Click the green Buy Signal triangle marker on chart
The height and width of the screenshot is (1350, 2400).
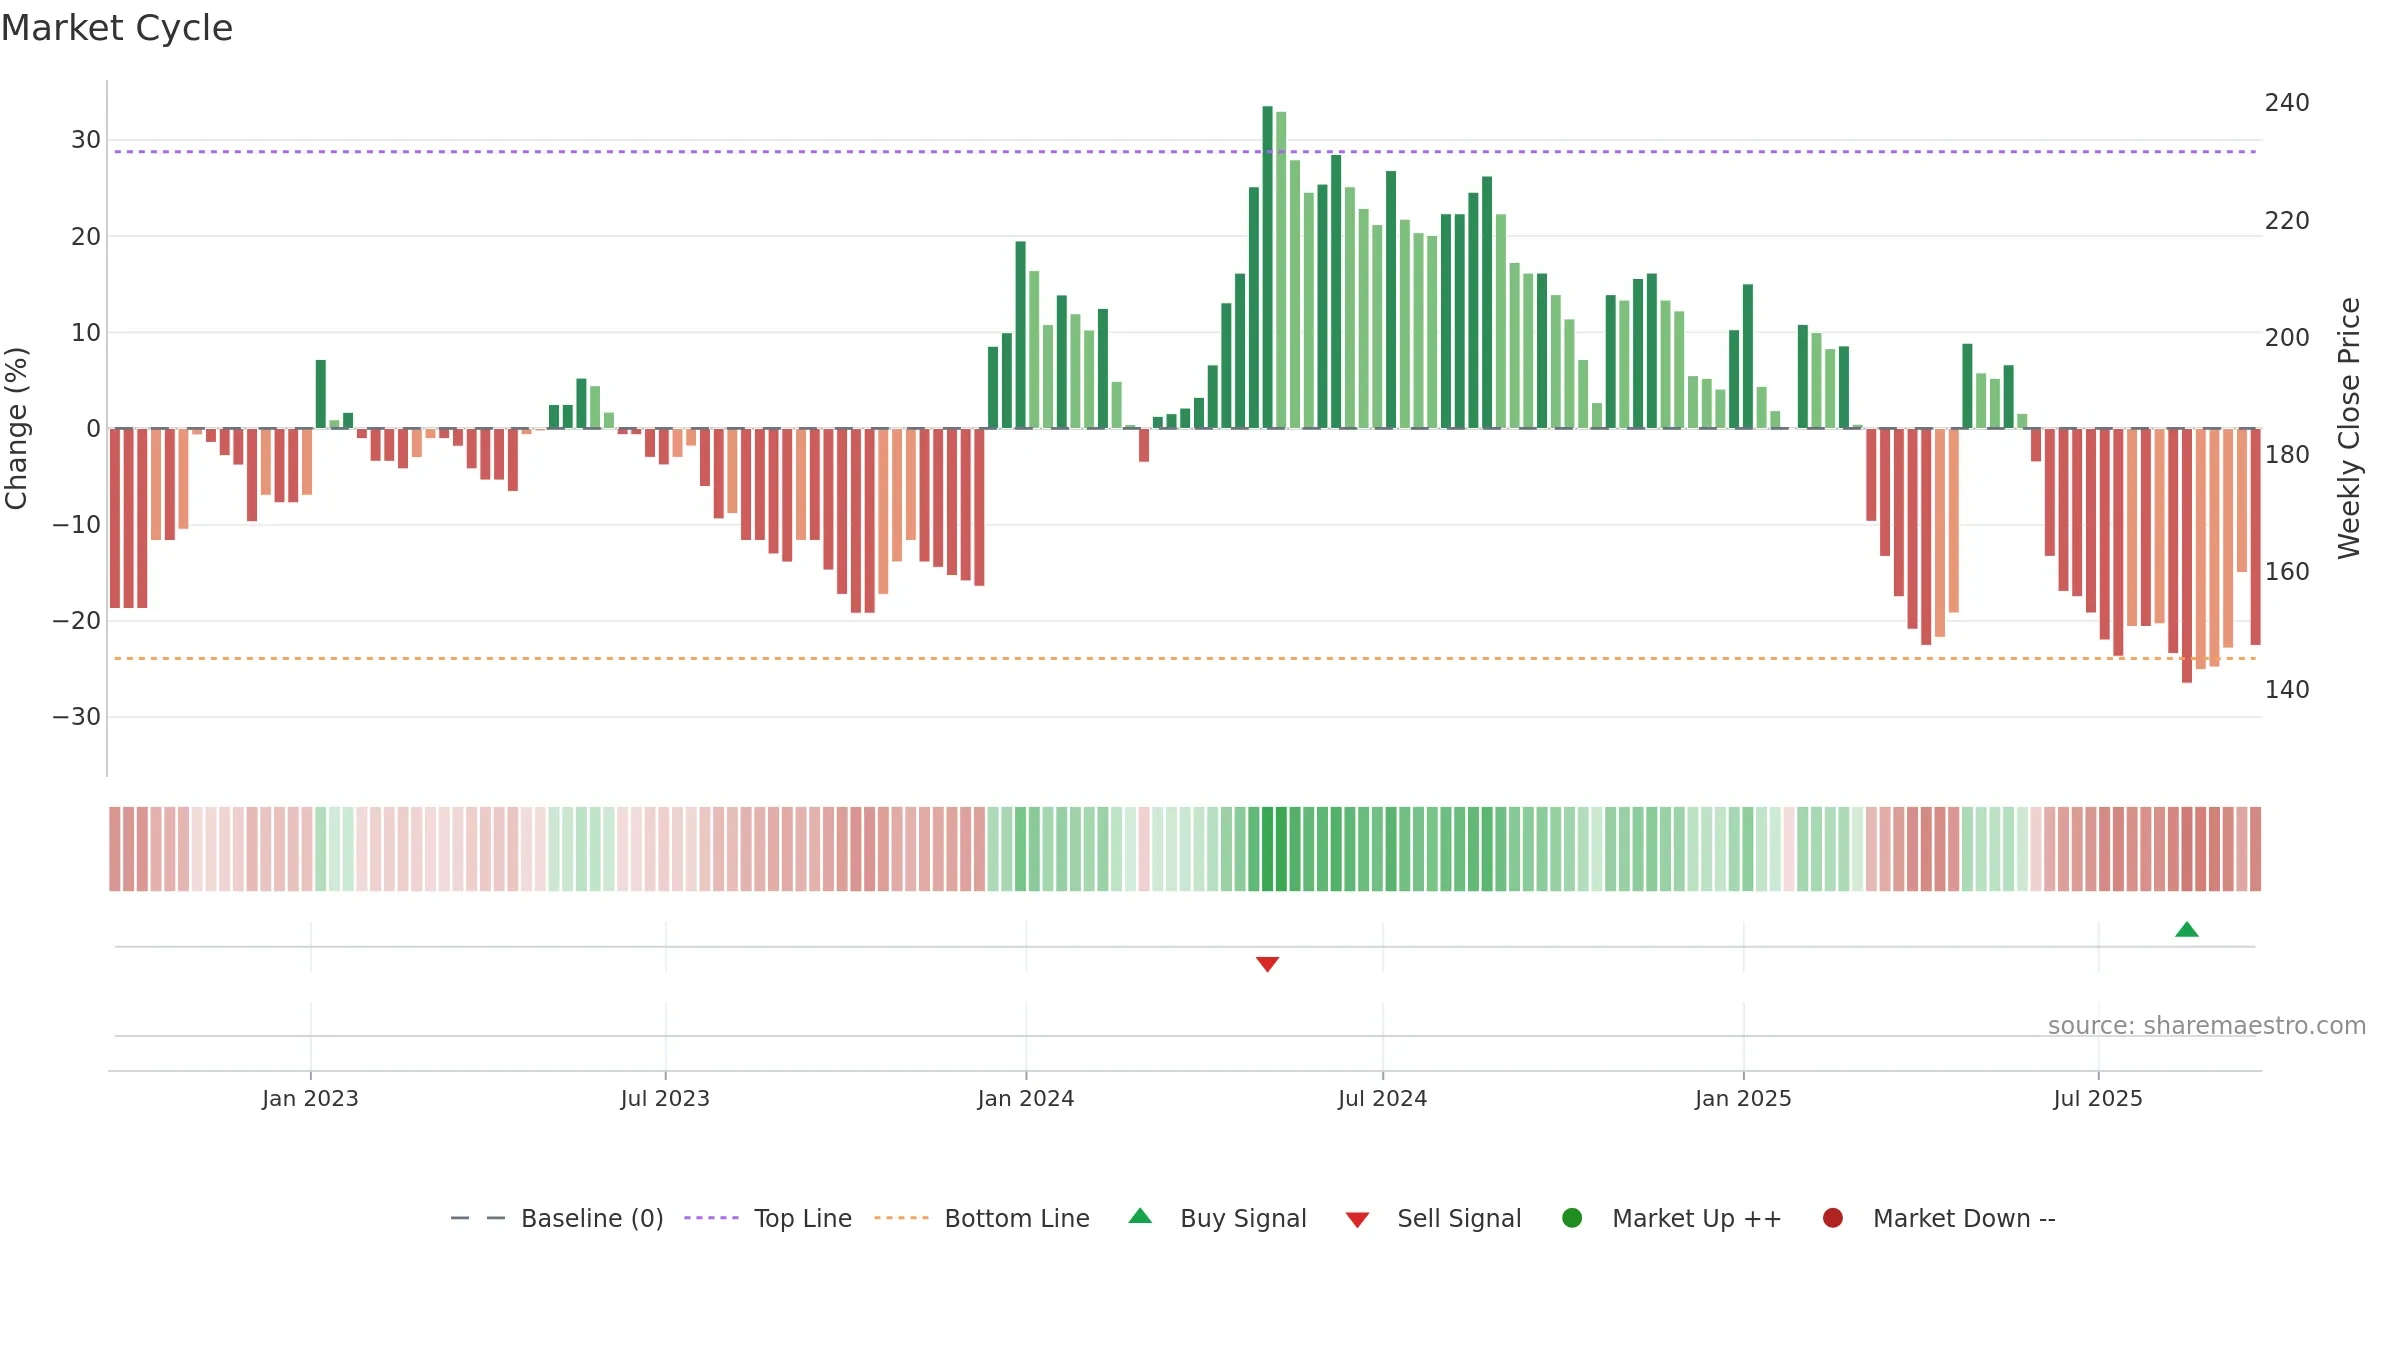tap(2187, 930)
